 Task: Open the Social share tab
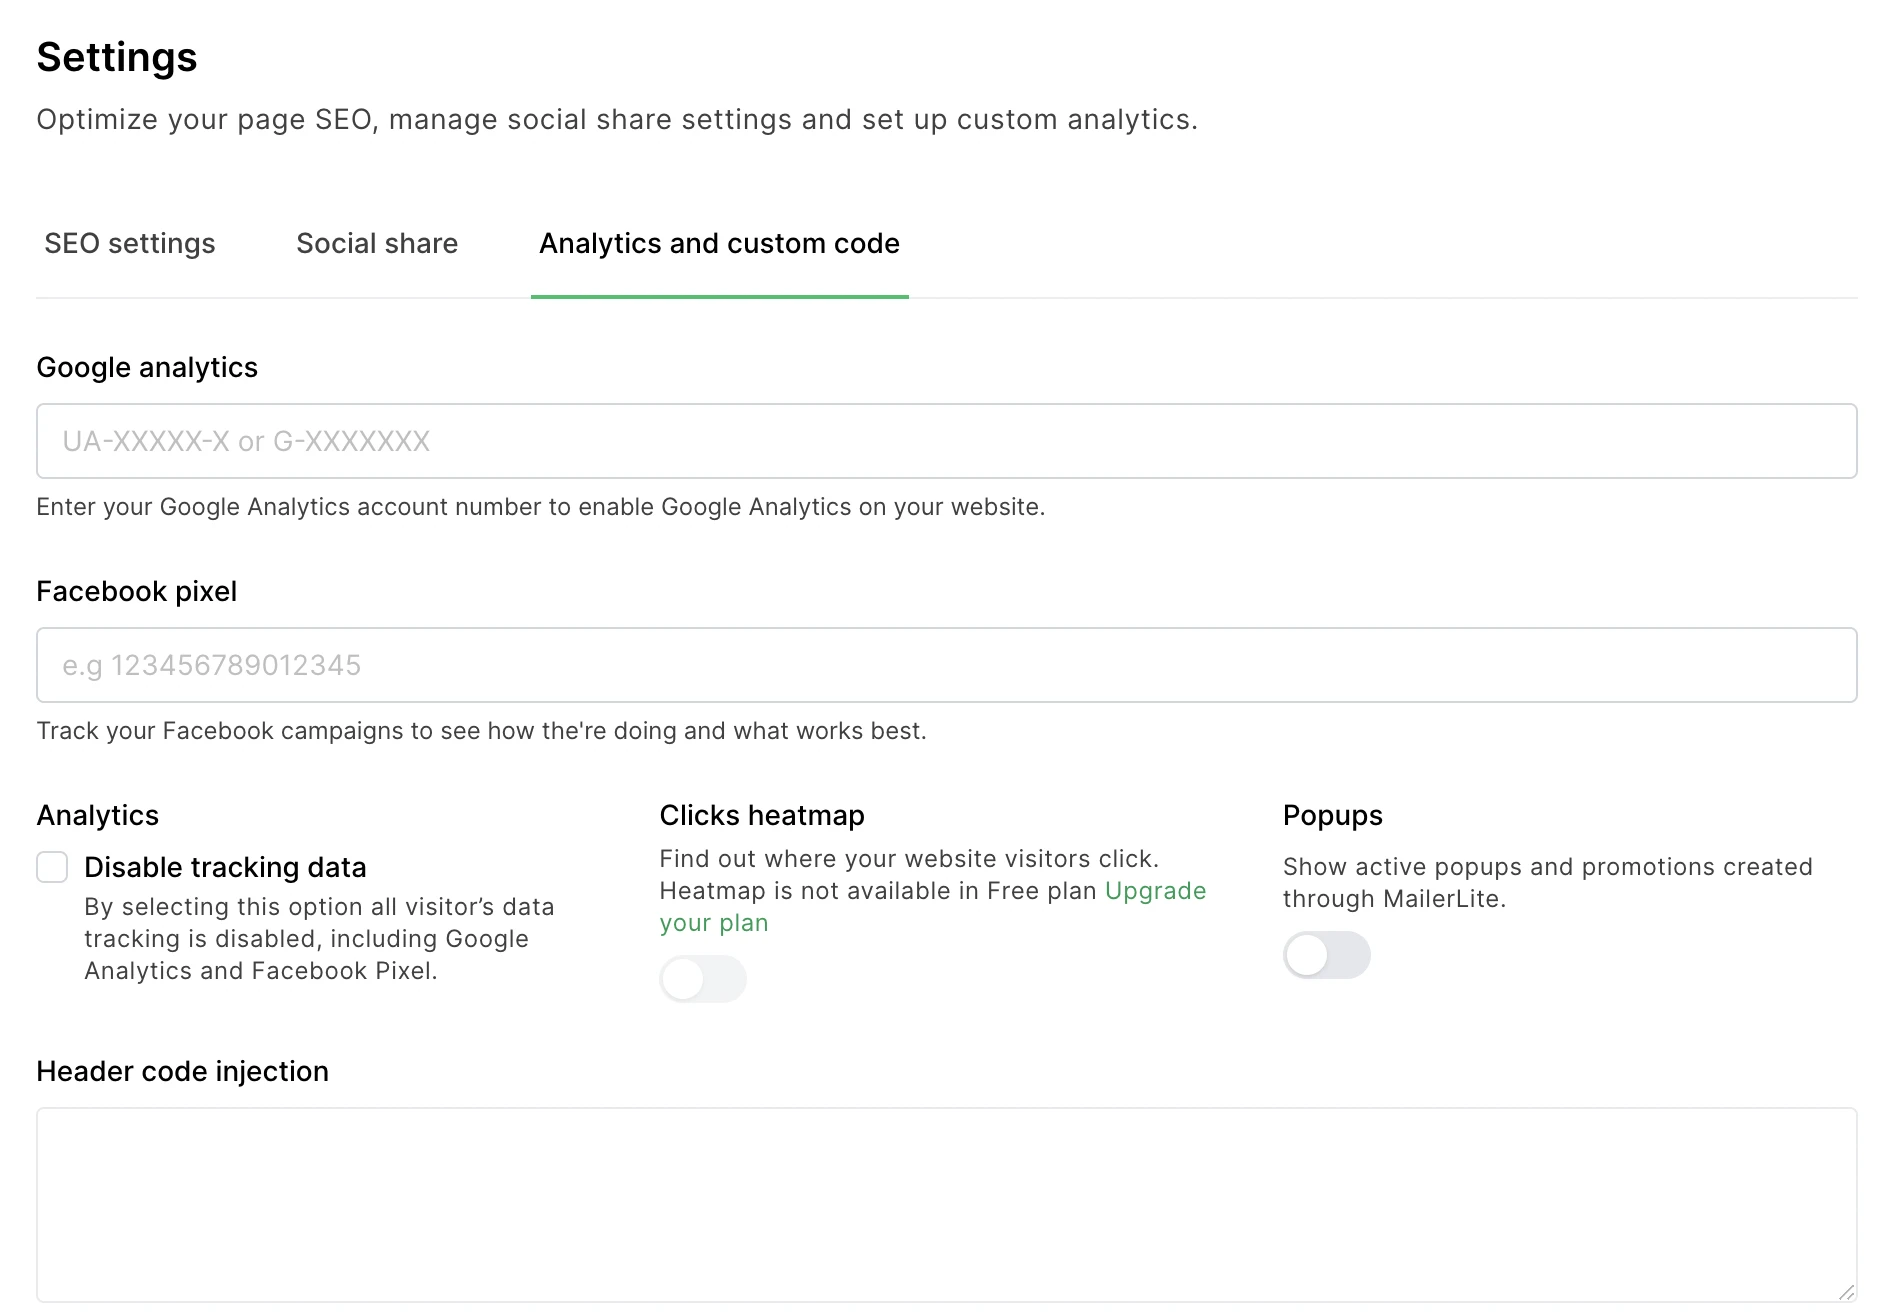[x=377, y=244]
